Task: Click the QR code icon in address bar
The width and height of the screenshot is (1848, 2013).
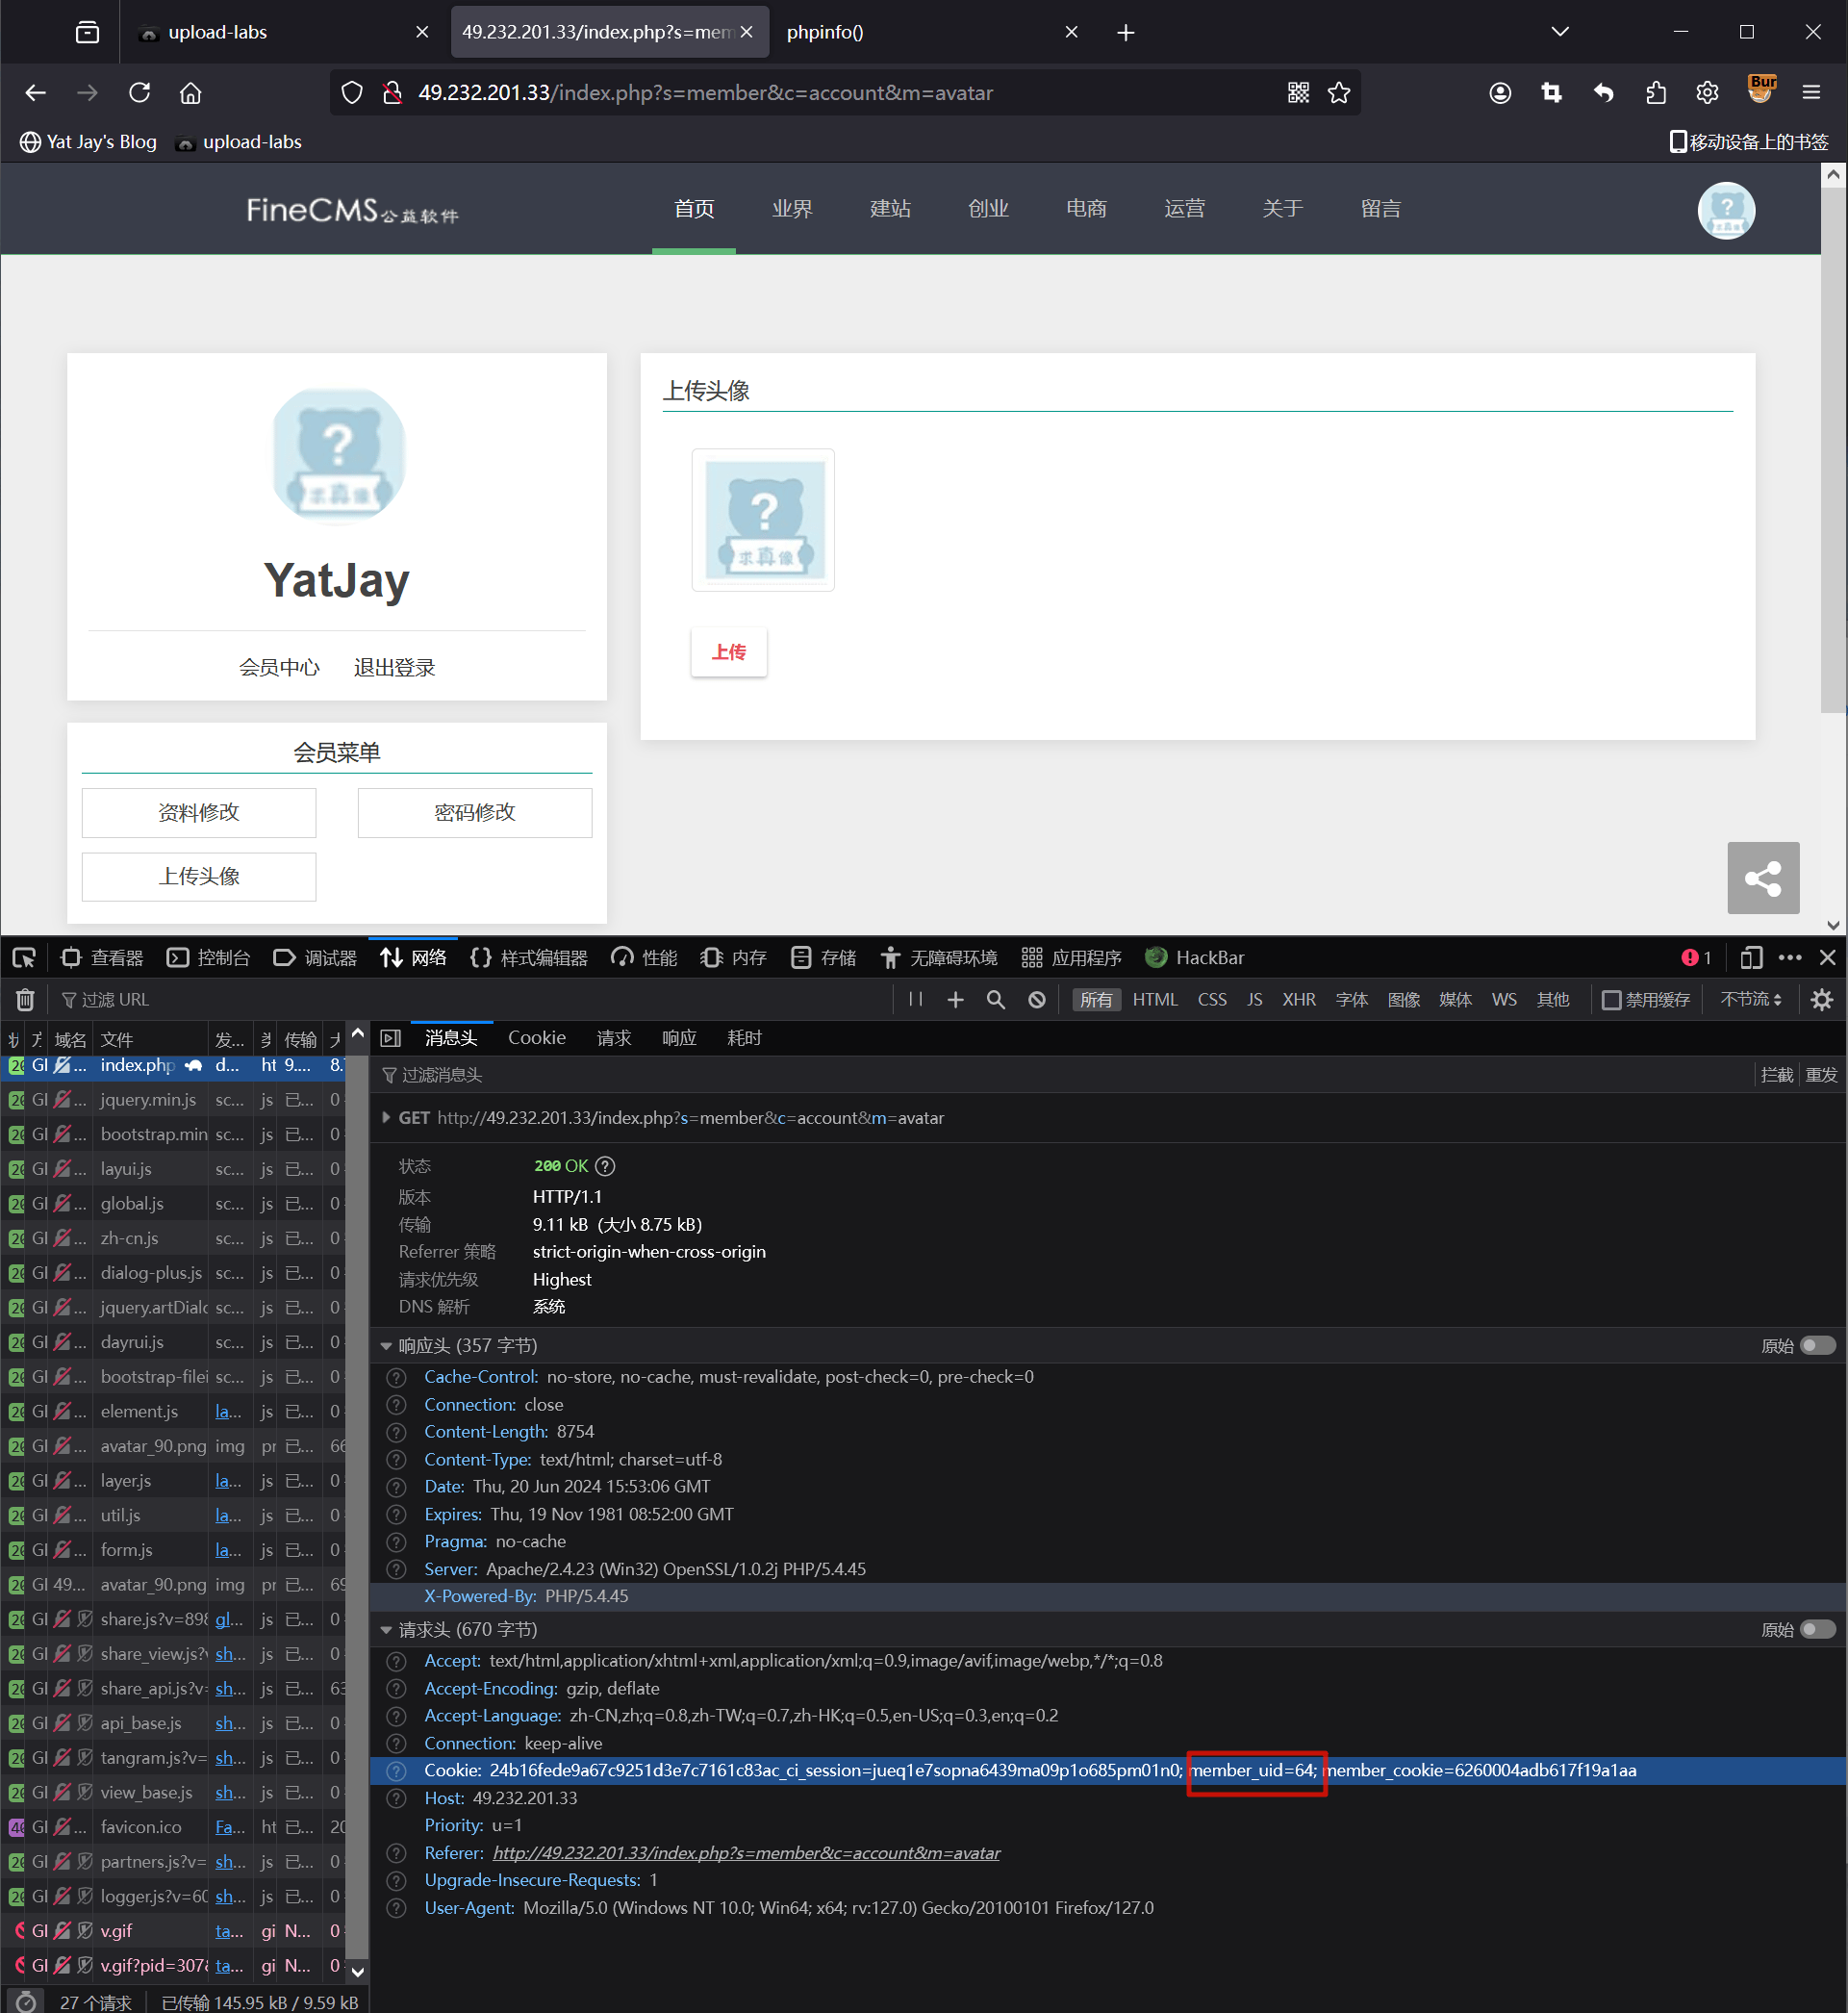Action: coord(1298,93)
